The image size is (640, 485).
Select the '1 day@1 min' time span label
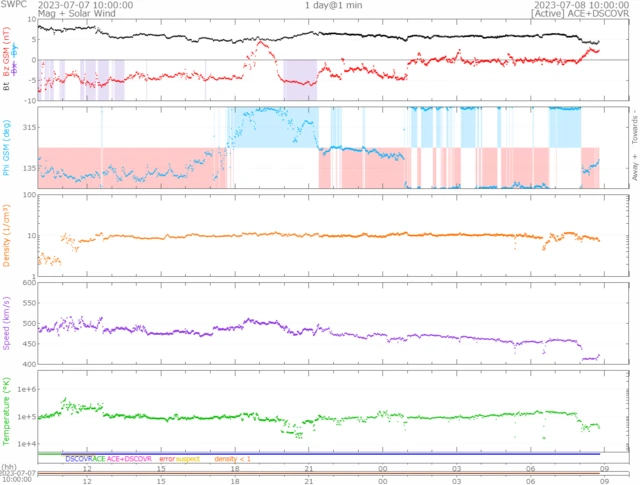coord(333,5)
